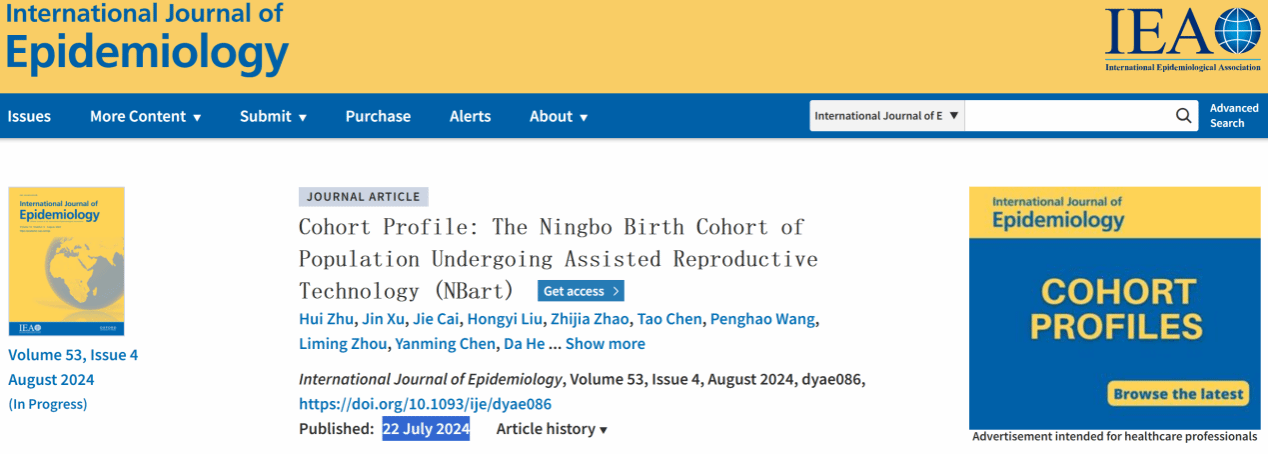Open the search scope dropdown
The width and height of the screenshot is (1268, 454).
pos(886,116)
